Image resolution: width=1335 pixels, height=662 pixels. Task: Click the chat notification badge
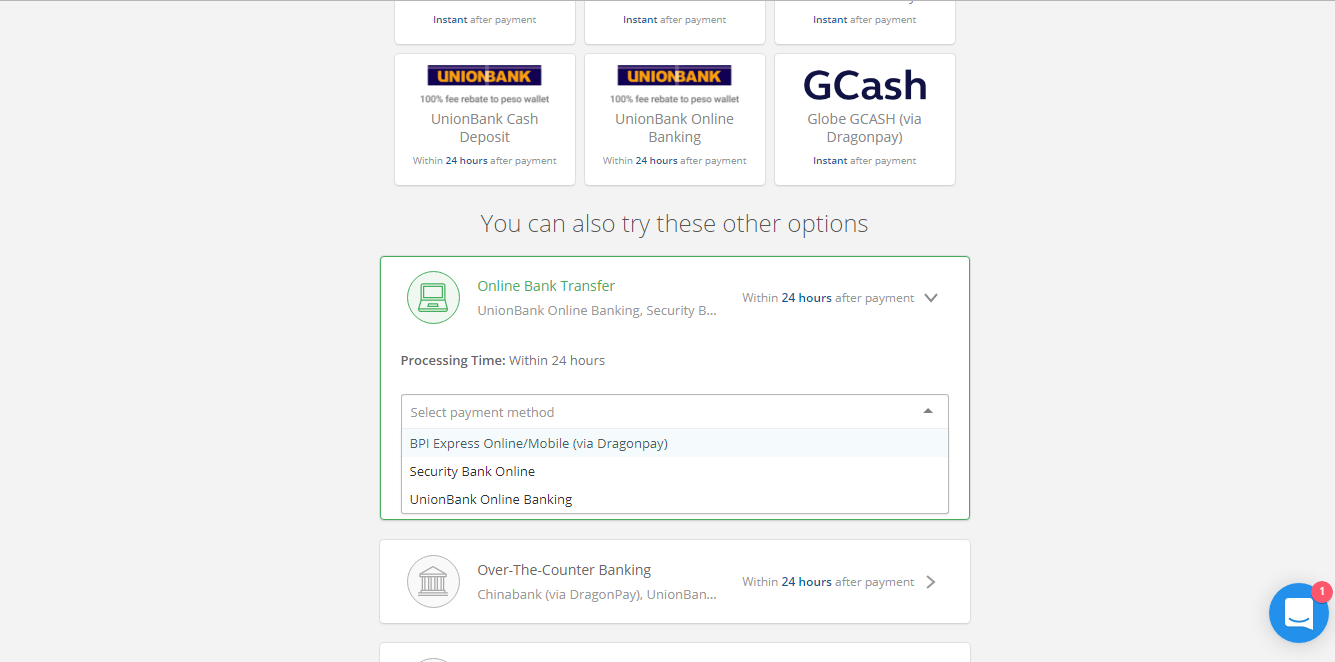point(1321,592)
